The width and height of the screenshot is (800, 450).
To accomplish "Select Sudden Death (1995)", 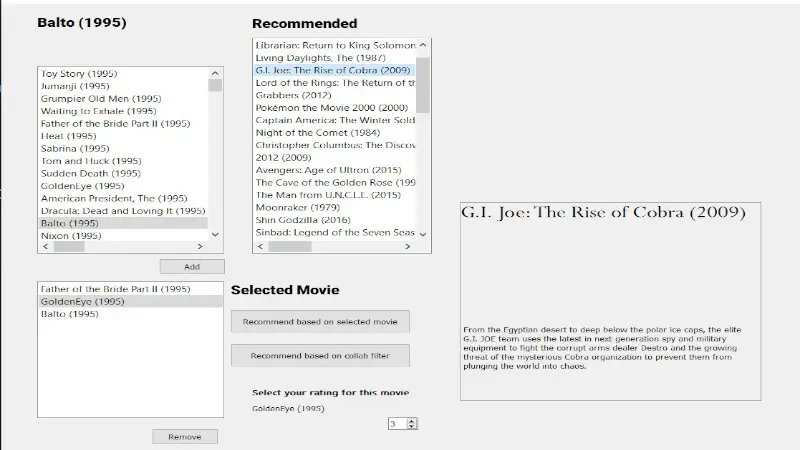I will [123, 173].
